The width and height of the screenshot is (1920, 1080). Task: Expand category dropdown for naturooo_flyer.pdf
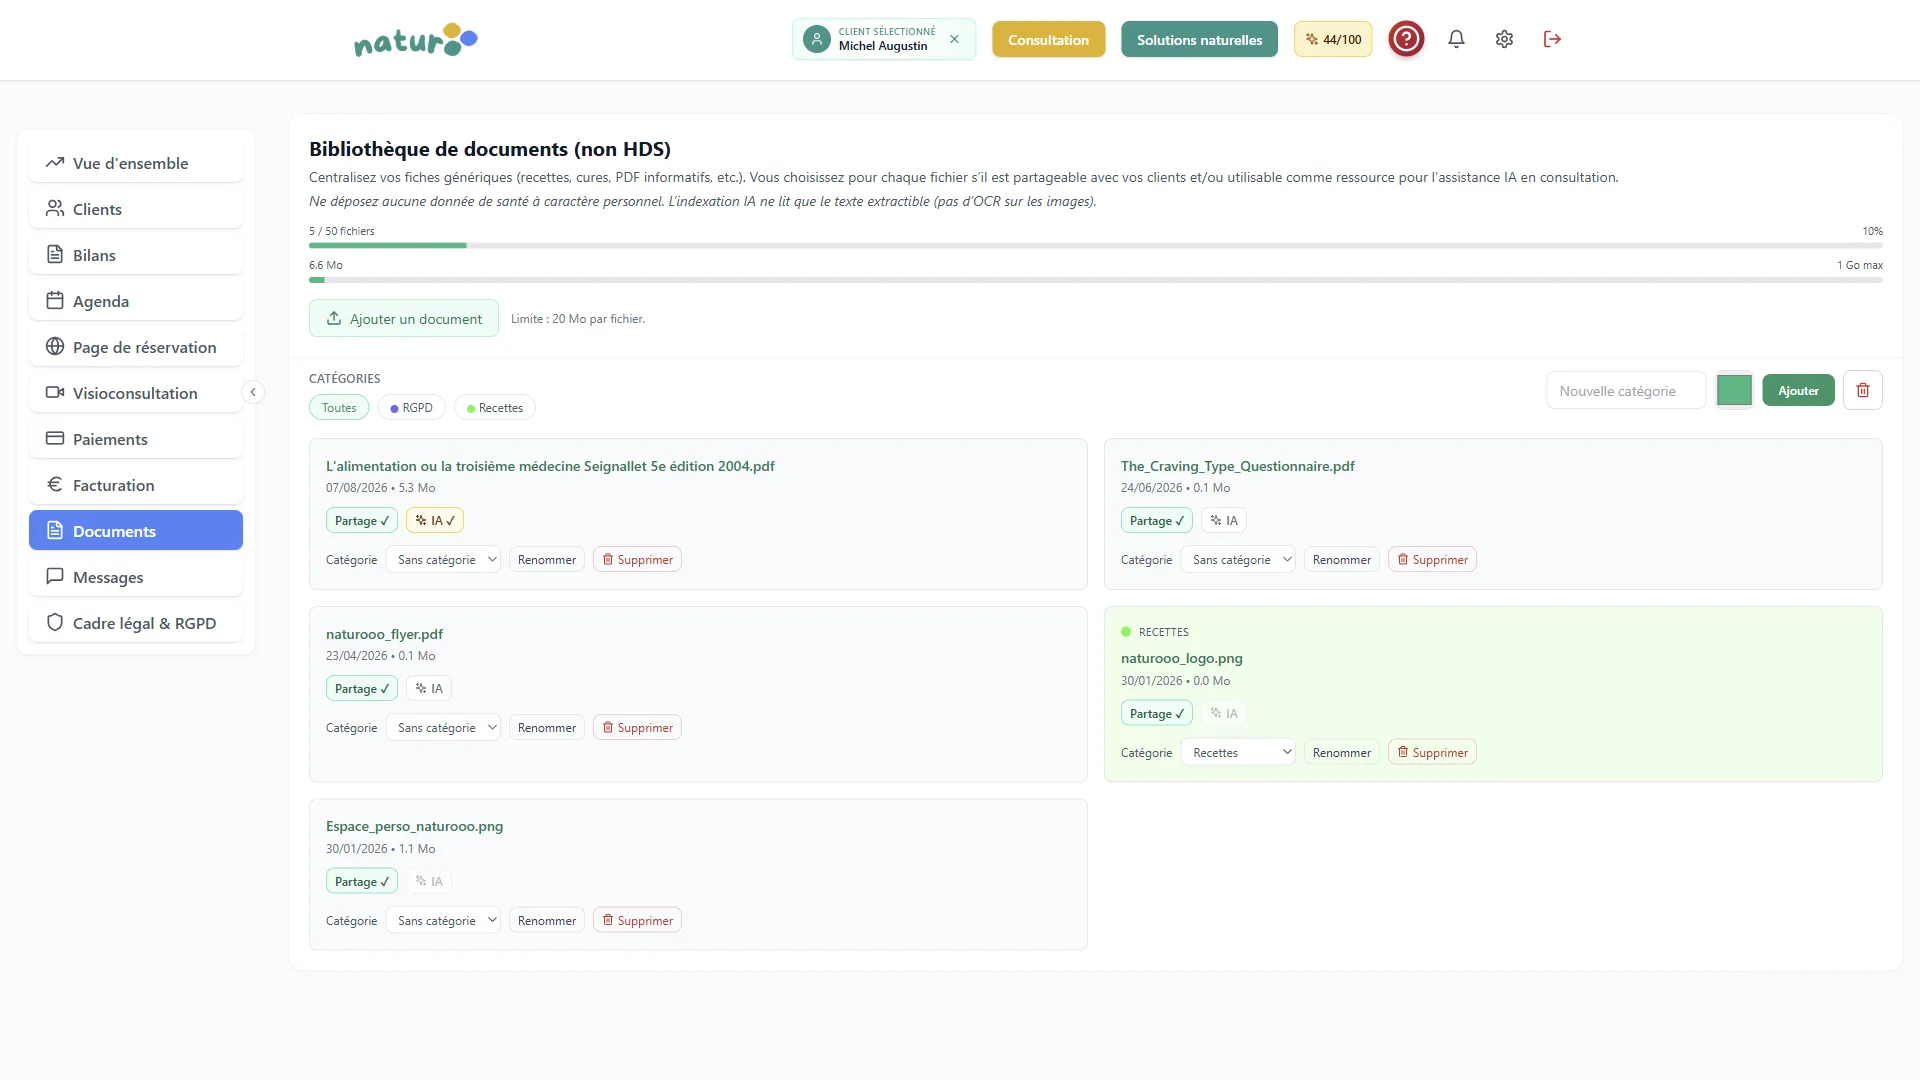click(443, 727)
